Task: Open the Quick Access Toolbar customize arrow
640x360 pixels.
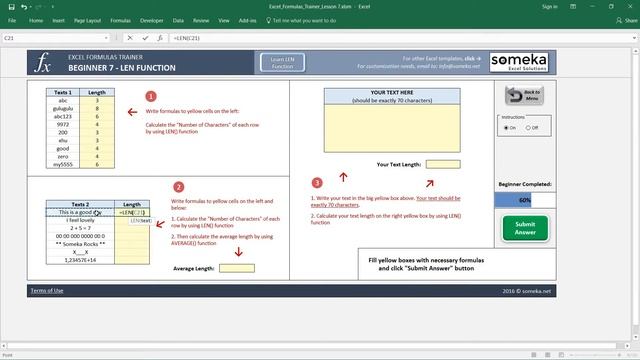Action: pos(53,7)
